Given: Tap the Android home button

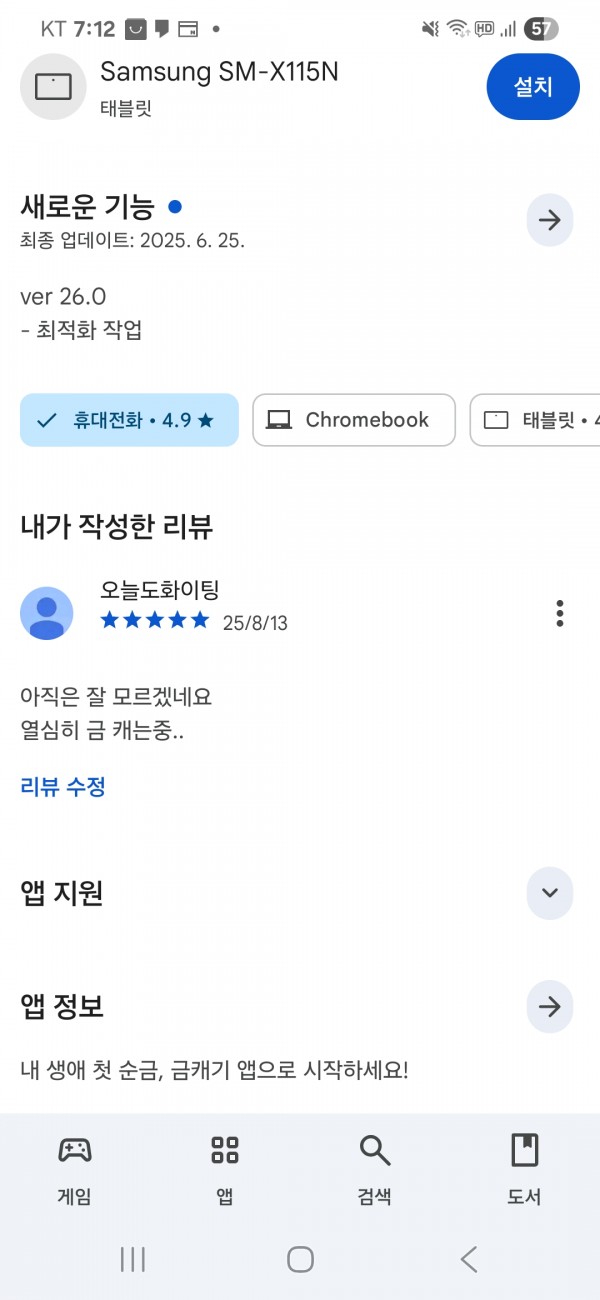Looking at the screenshot, I should coord(300,1259).
